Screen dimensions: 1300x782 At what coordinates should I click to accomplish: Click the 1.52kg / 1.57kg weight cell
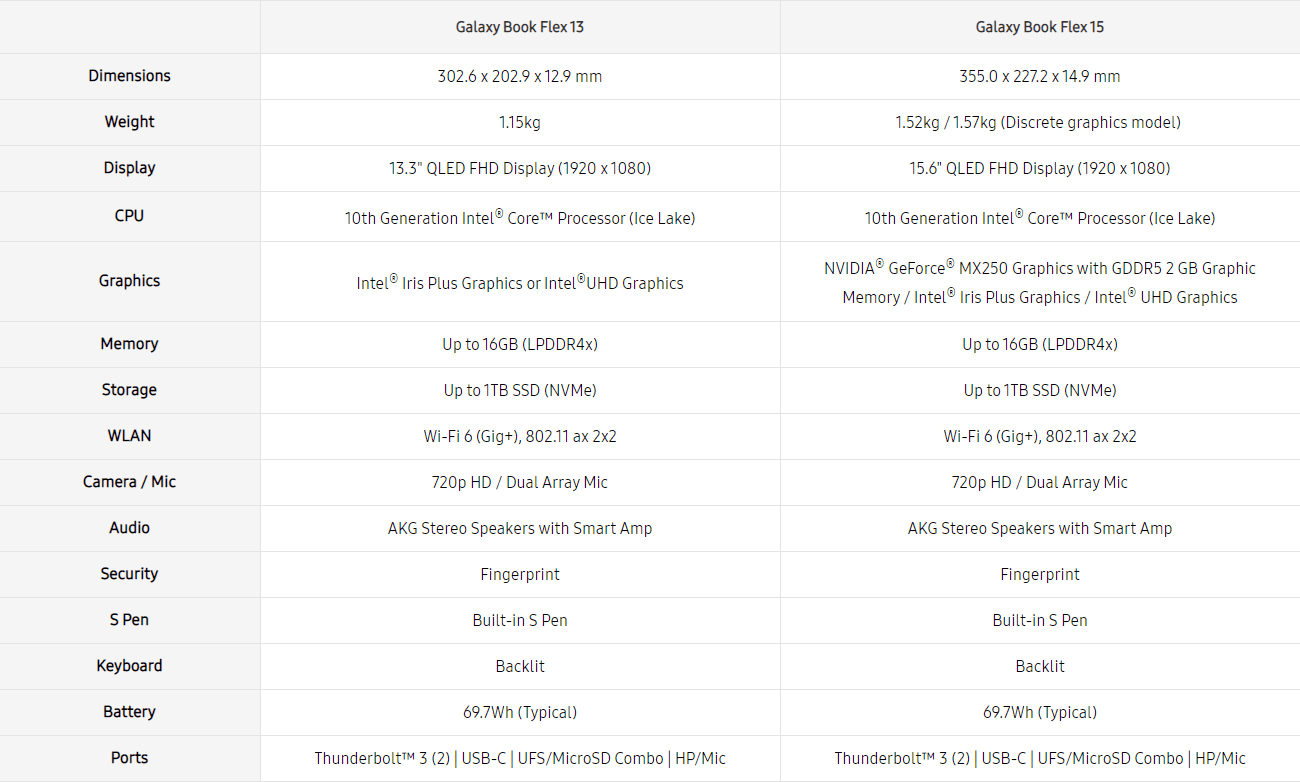tap(1040, 122)
